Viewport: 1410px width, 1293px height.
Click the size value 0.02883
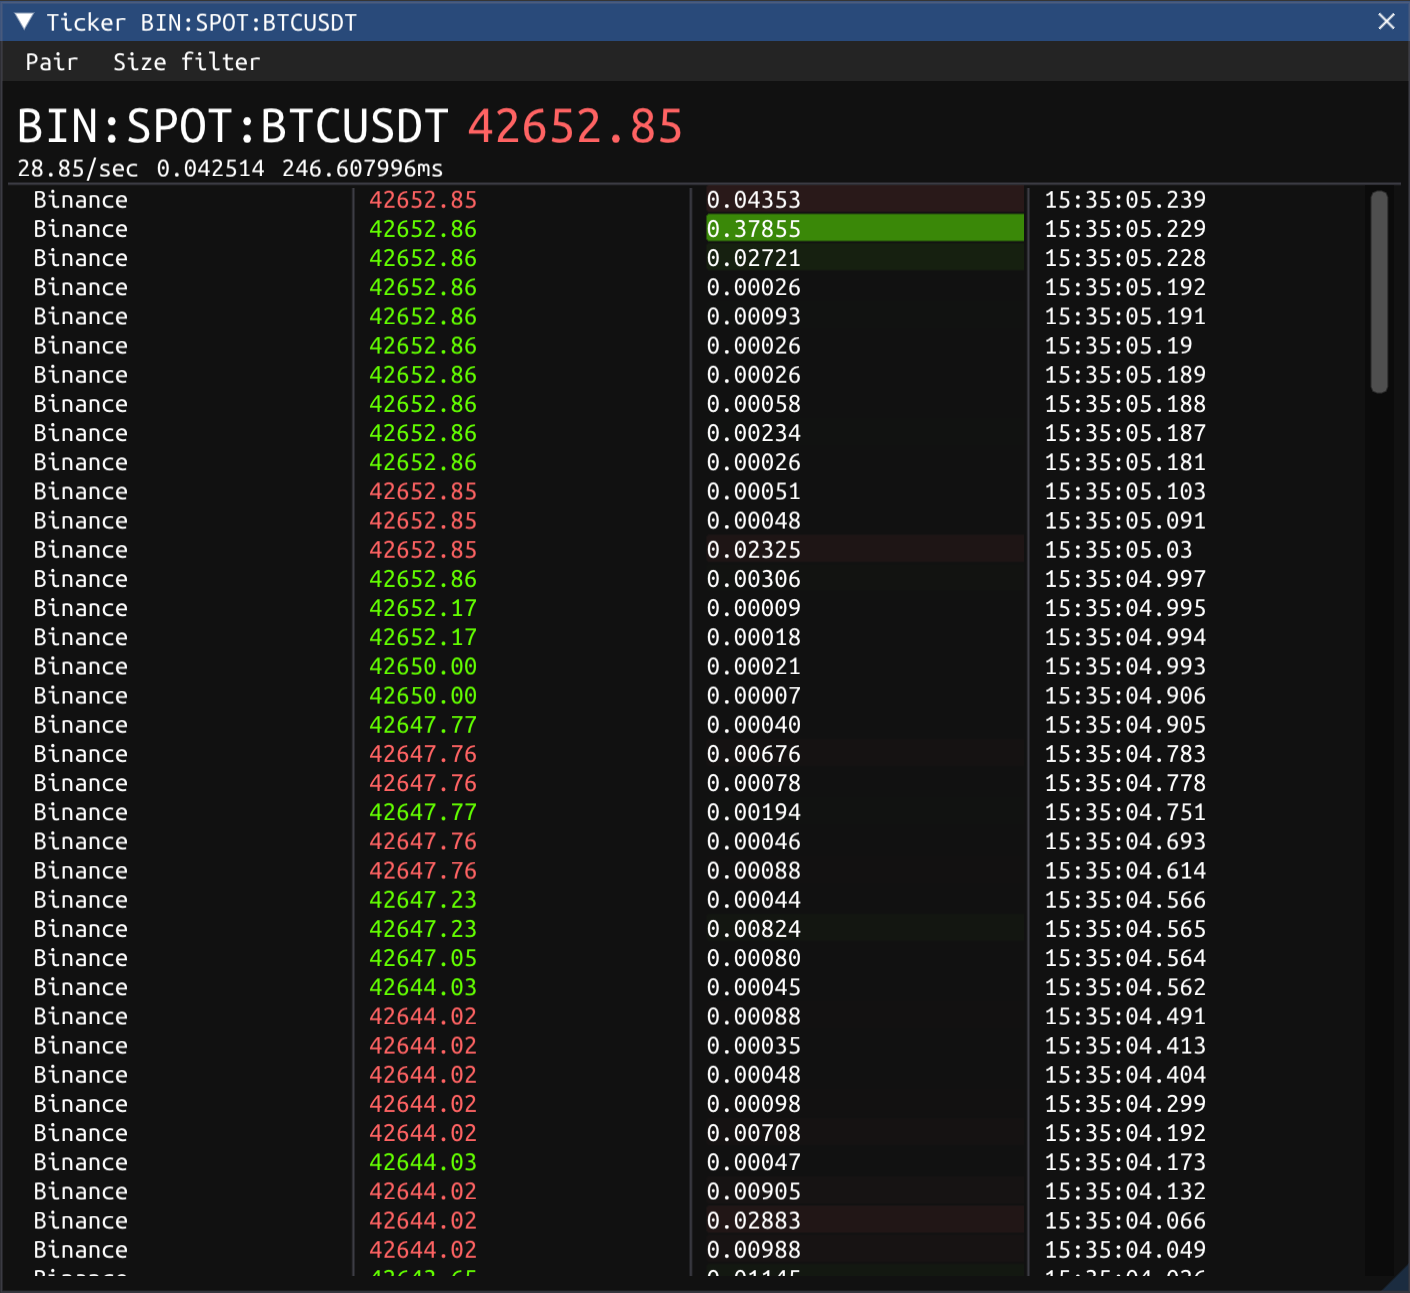coord(754,1221)
